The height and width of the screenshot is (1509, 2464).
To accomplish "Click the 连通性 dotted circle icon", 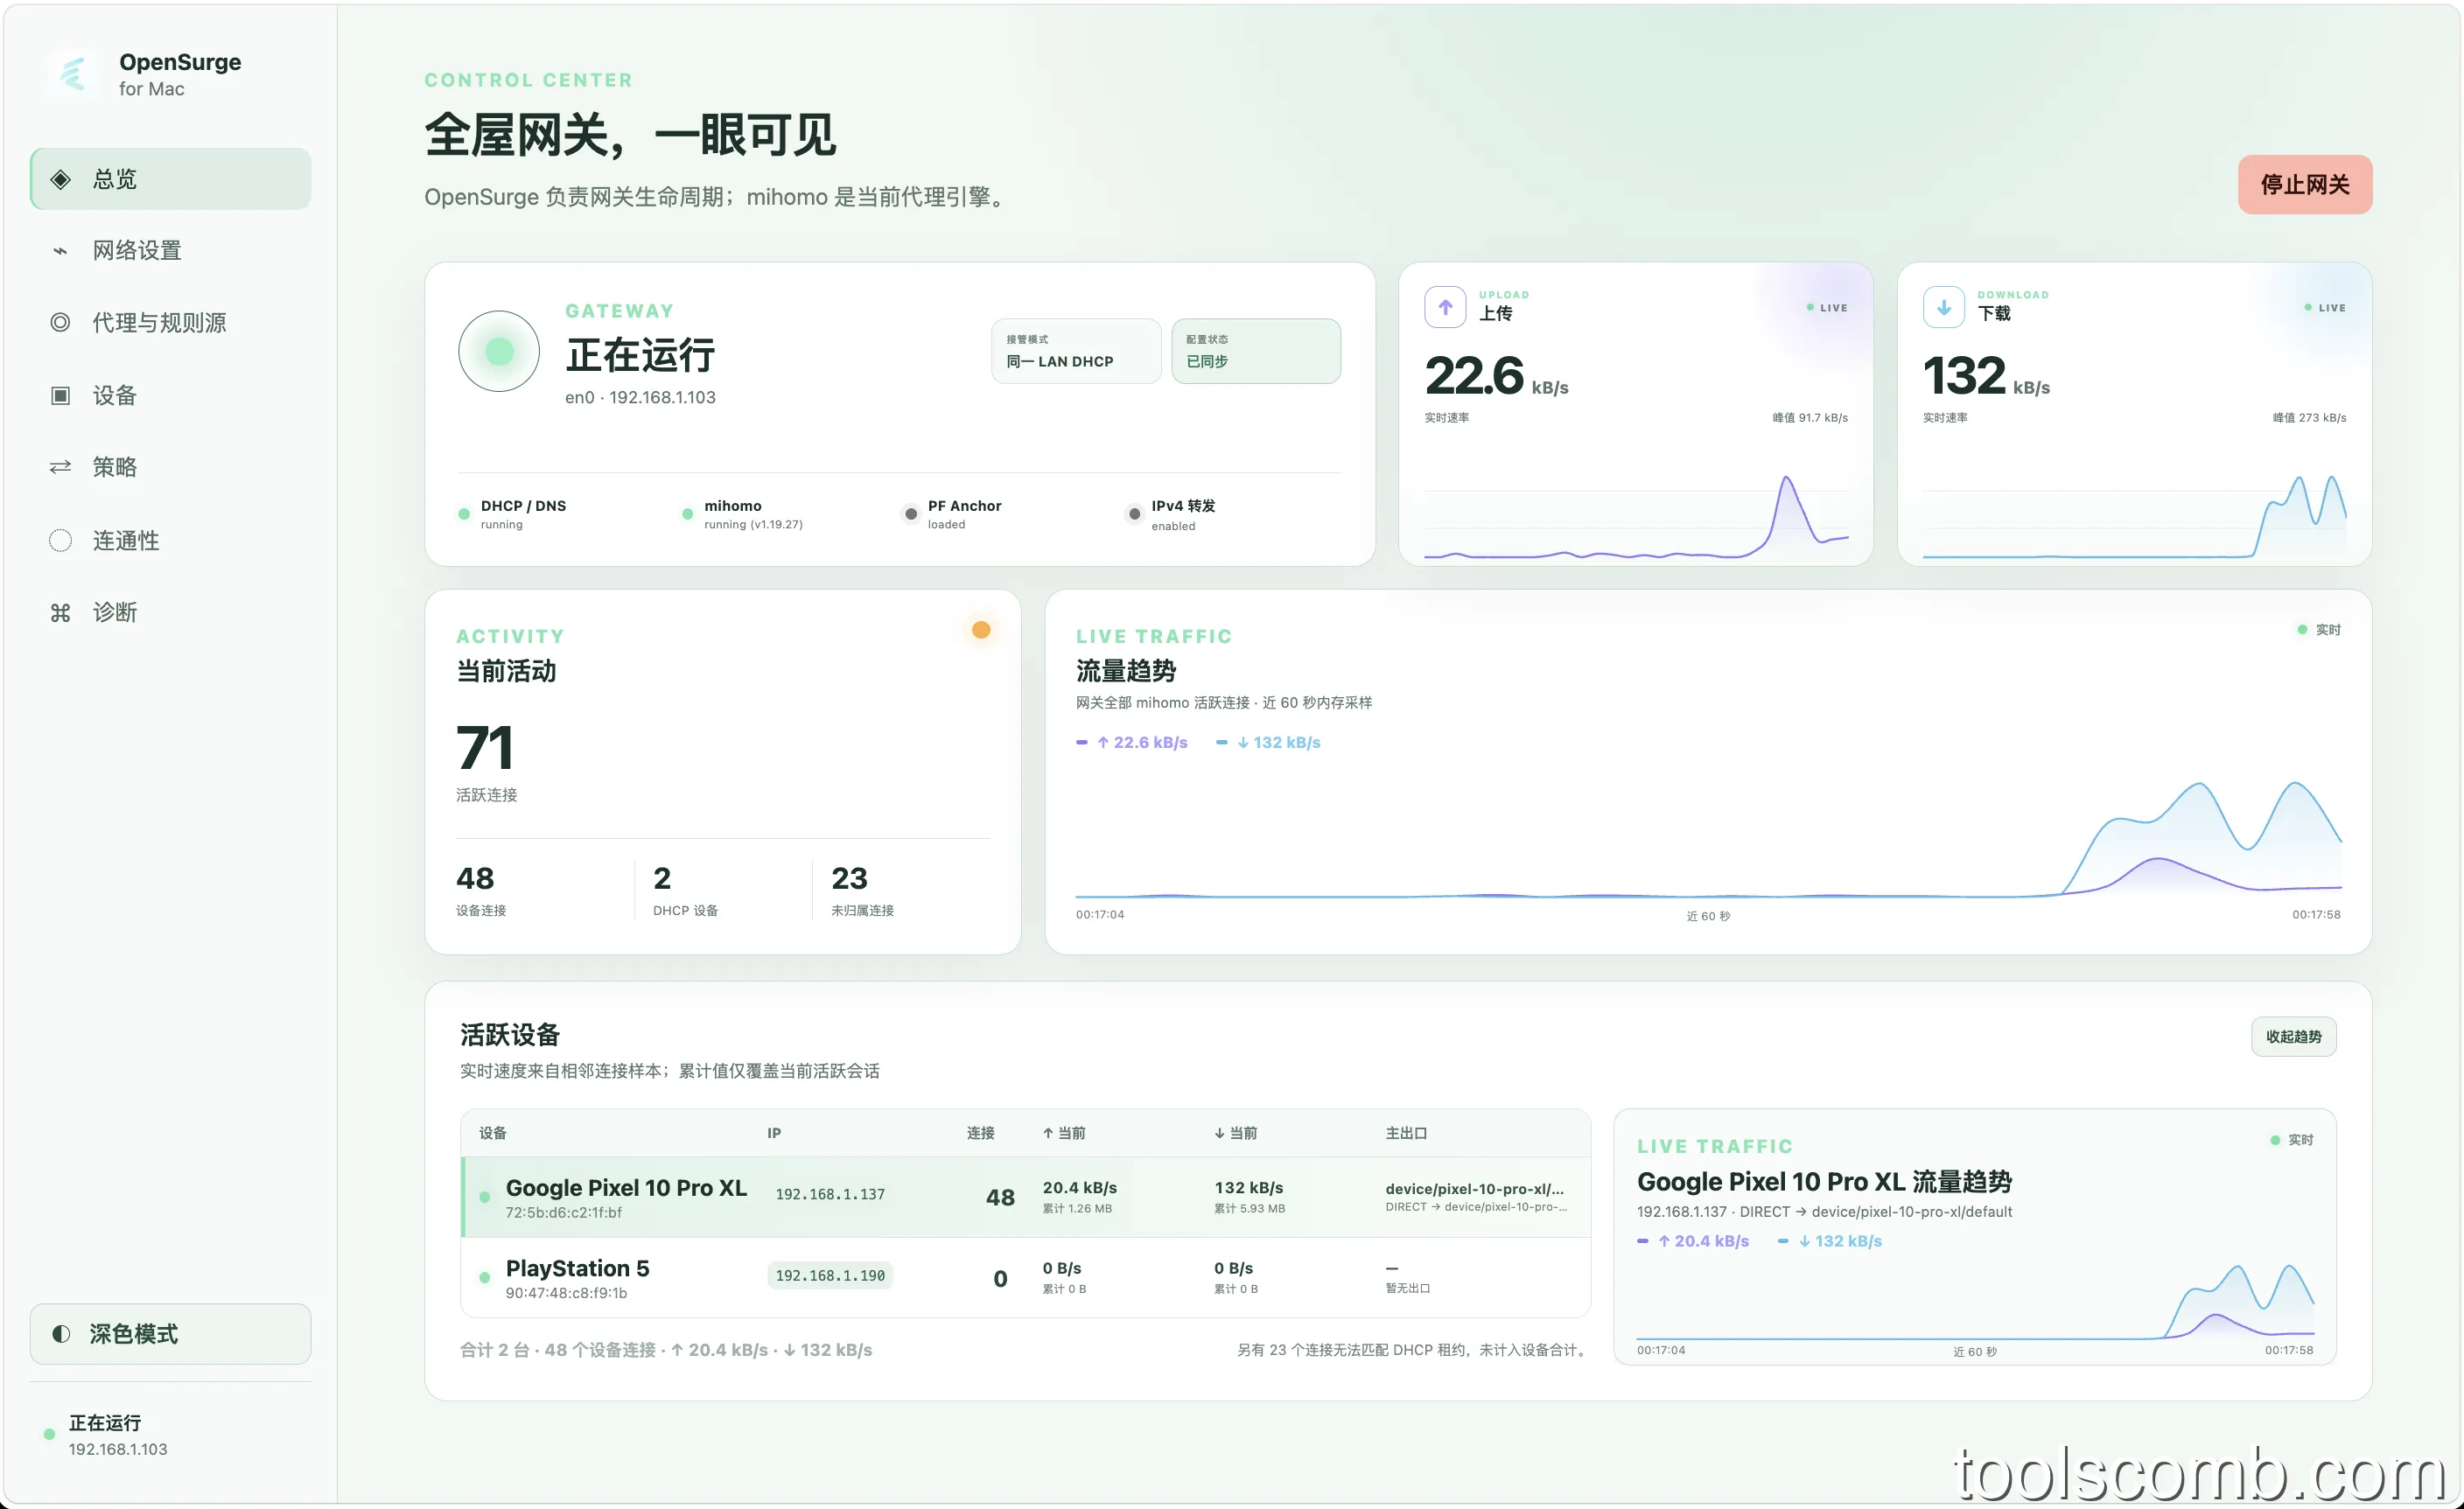I will 60,540.
